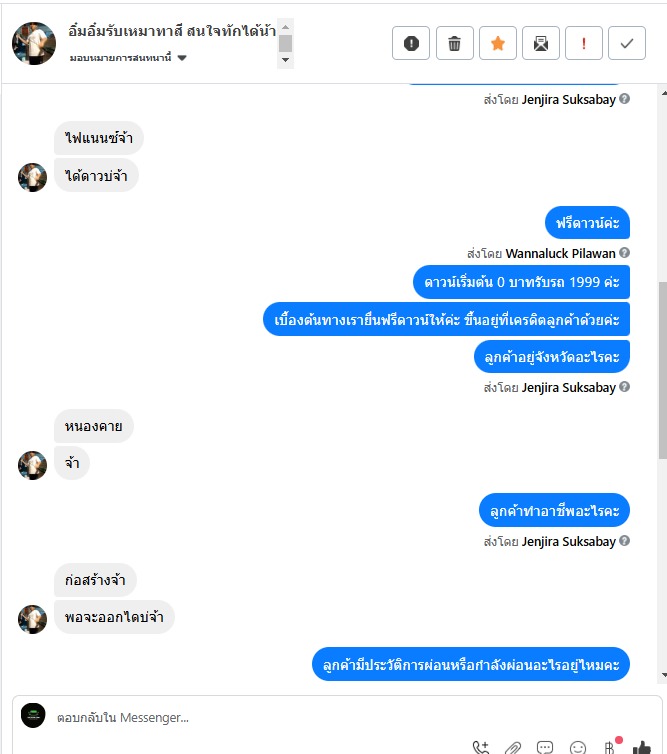Click the phone call request icon
667x754 pixels.
point(480,747)
